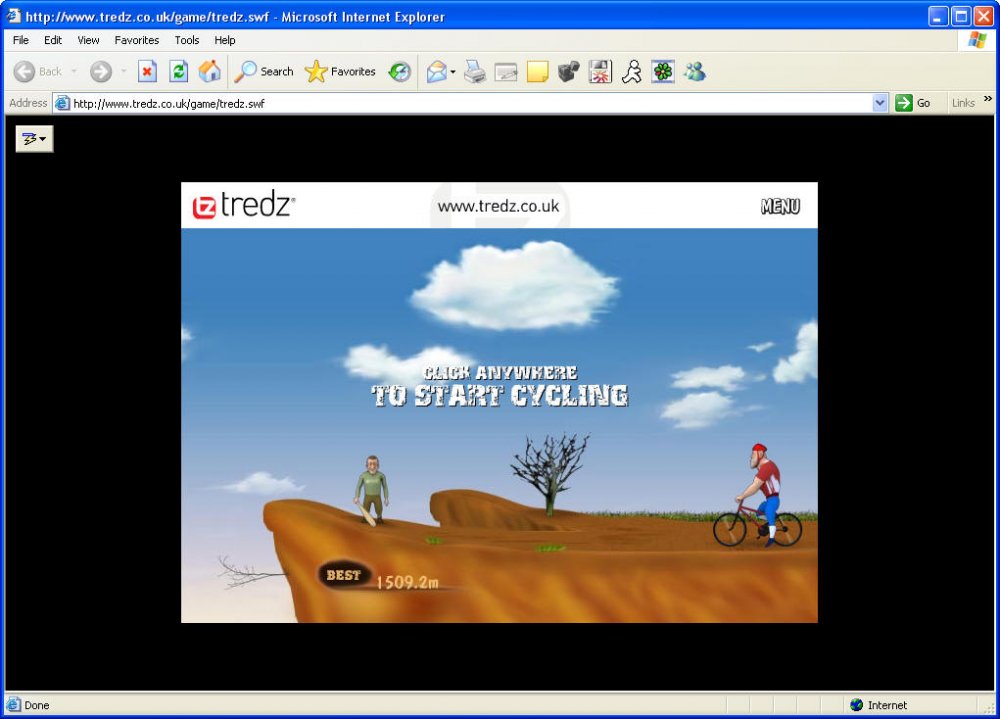Go to the Home page

tap(209, 71)
